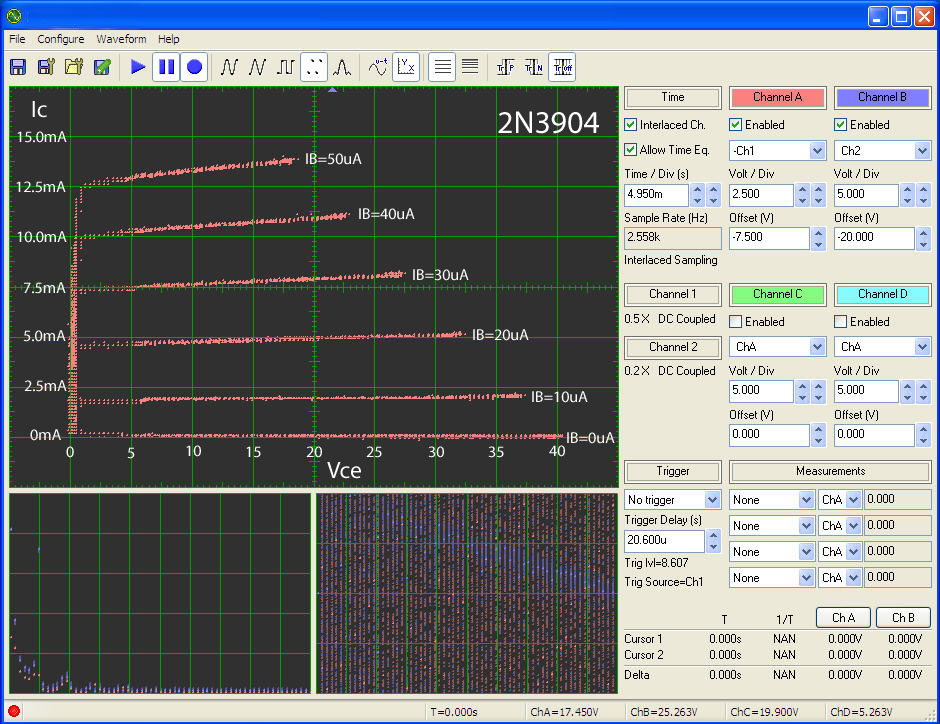This screenshot has width=940, height=724.
Task: Click the red Channel A color button
Action: [x=777, y=97]
